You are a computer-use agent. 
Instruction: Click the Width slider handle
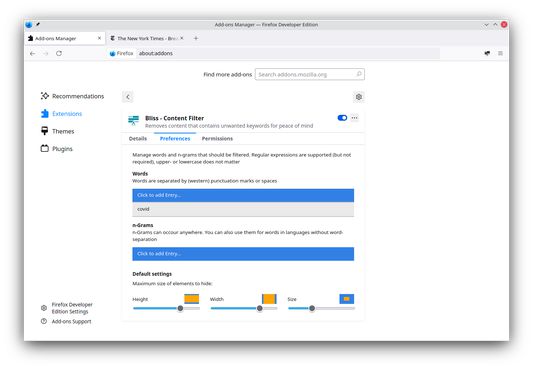(260, 308)
